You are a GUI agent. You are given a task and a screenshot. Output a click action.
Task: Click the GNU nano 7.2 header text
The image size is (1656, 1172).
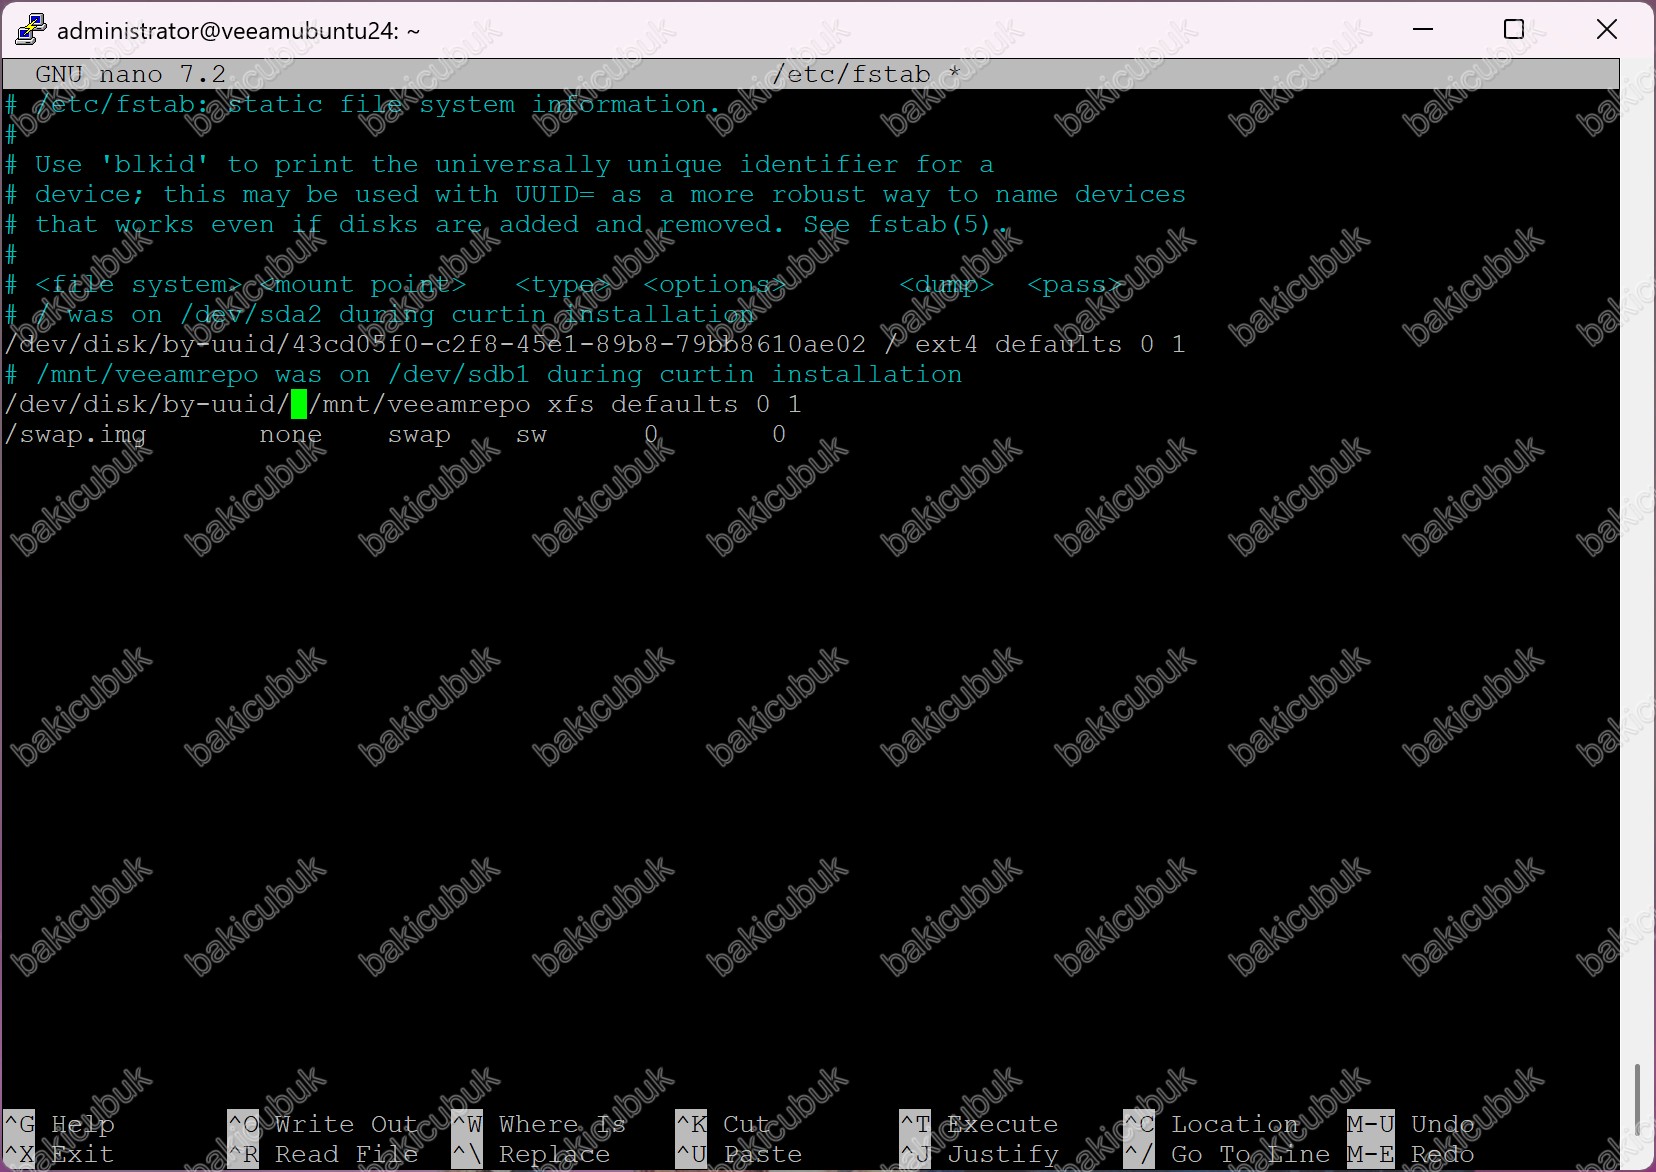pos(130,74)
